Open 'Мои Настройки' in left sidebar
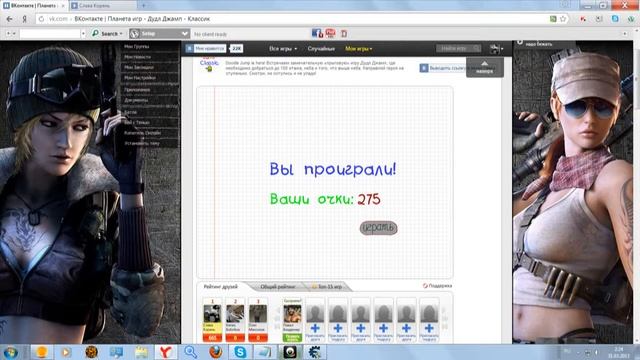The height and width of the screenshot is (360, 640). (140, 78)
